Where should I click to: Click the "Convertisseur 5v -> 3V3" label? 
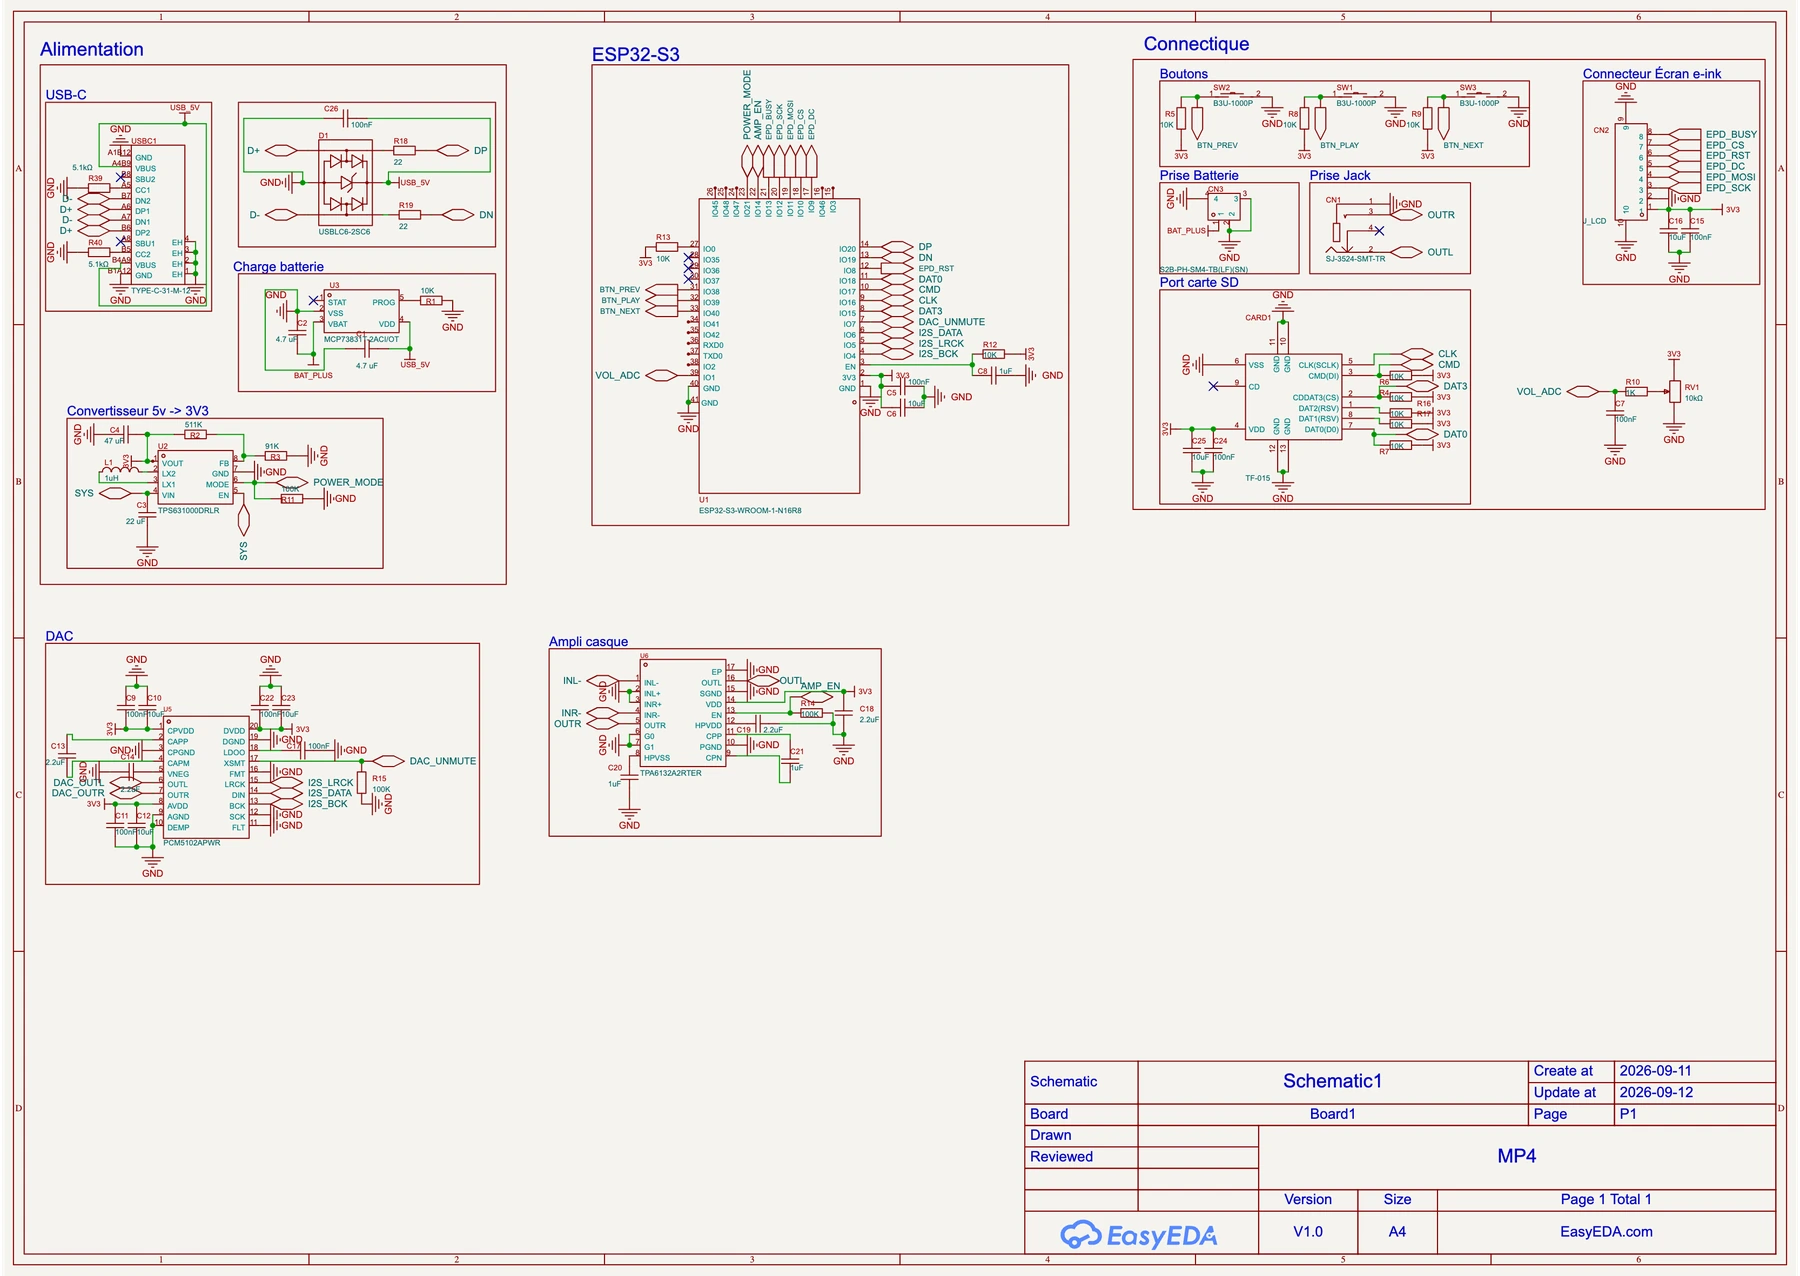click(138, 410)
